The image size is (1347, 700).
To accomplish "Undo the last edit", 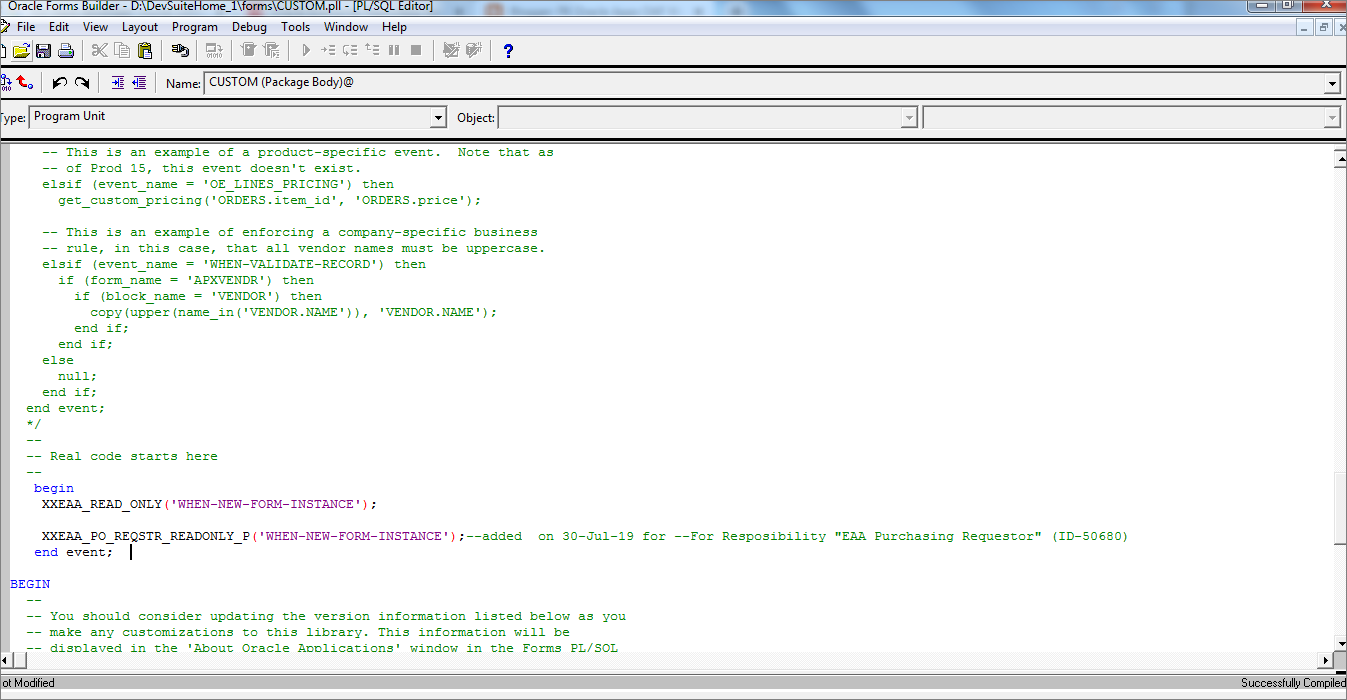I will (57, 83).
